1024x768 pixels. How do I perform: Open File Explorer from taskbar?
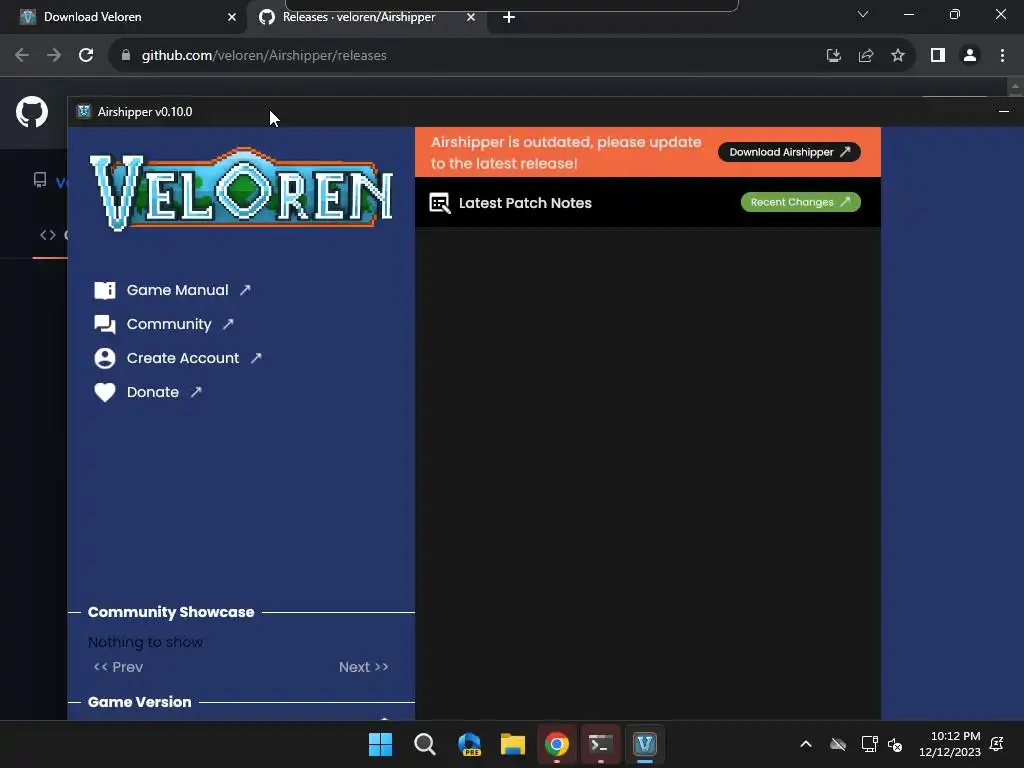tap(513, 744)
